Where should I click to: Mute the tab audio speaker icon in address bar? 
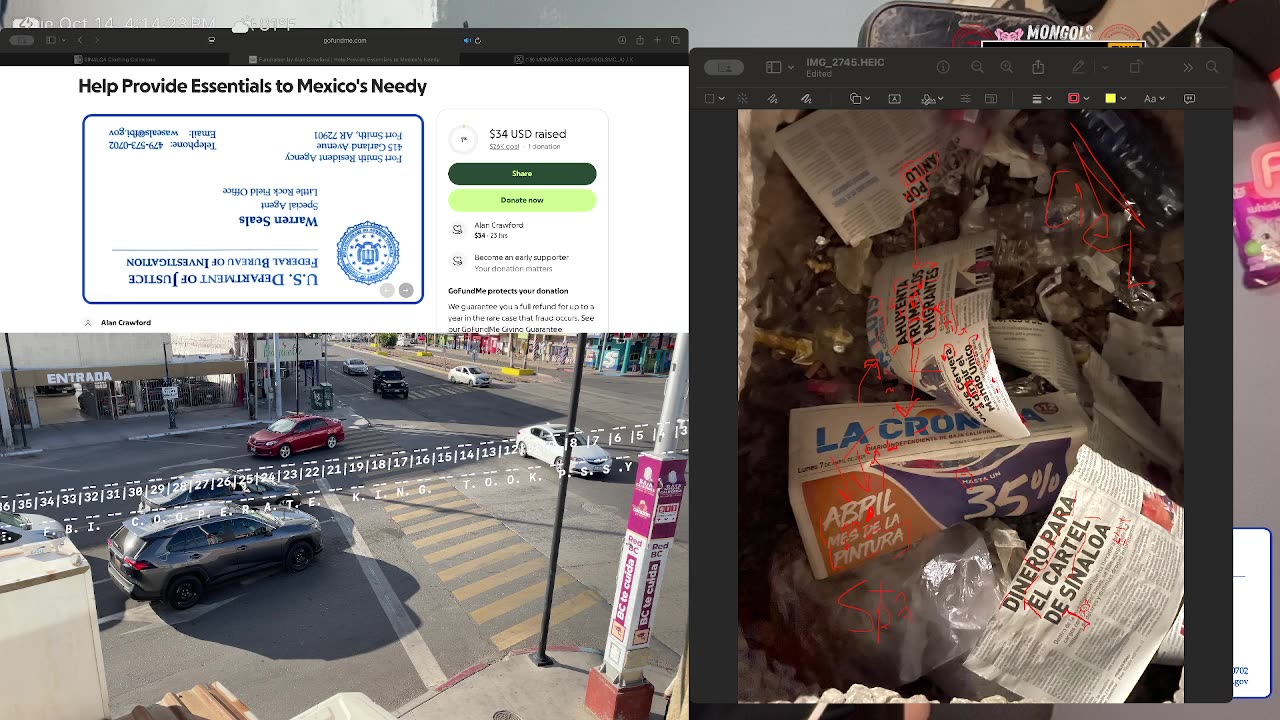tap(467, 40)
